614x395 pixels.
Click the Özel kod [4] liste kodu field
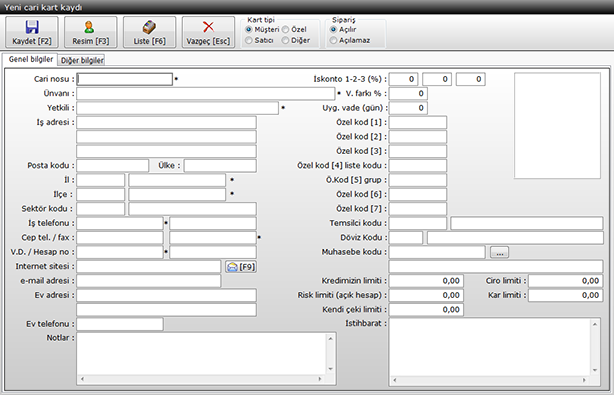coord(418,166)
